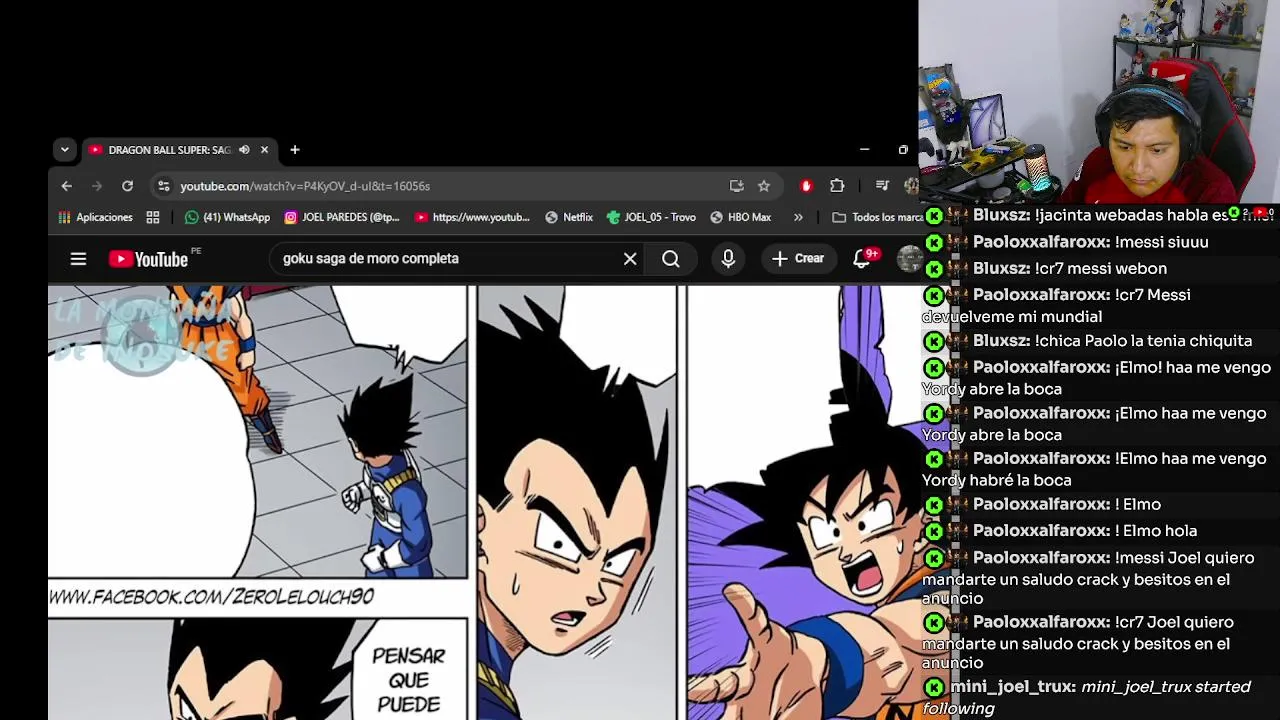
Task: Open the JOEL PAREDES Instagram bookmark
Action: pyautogui.click(x=342, y=217)
